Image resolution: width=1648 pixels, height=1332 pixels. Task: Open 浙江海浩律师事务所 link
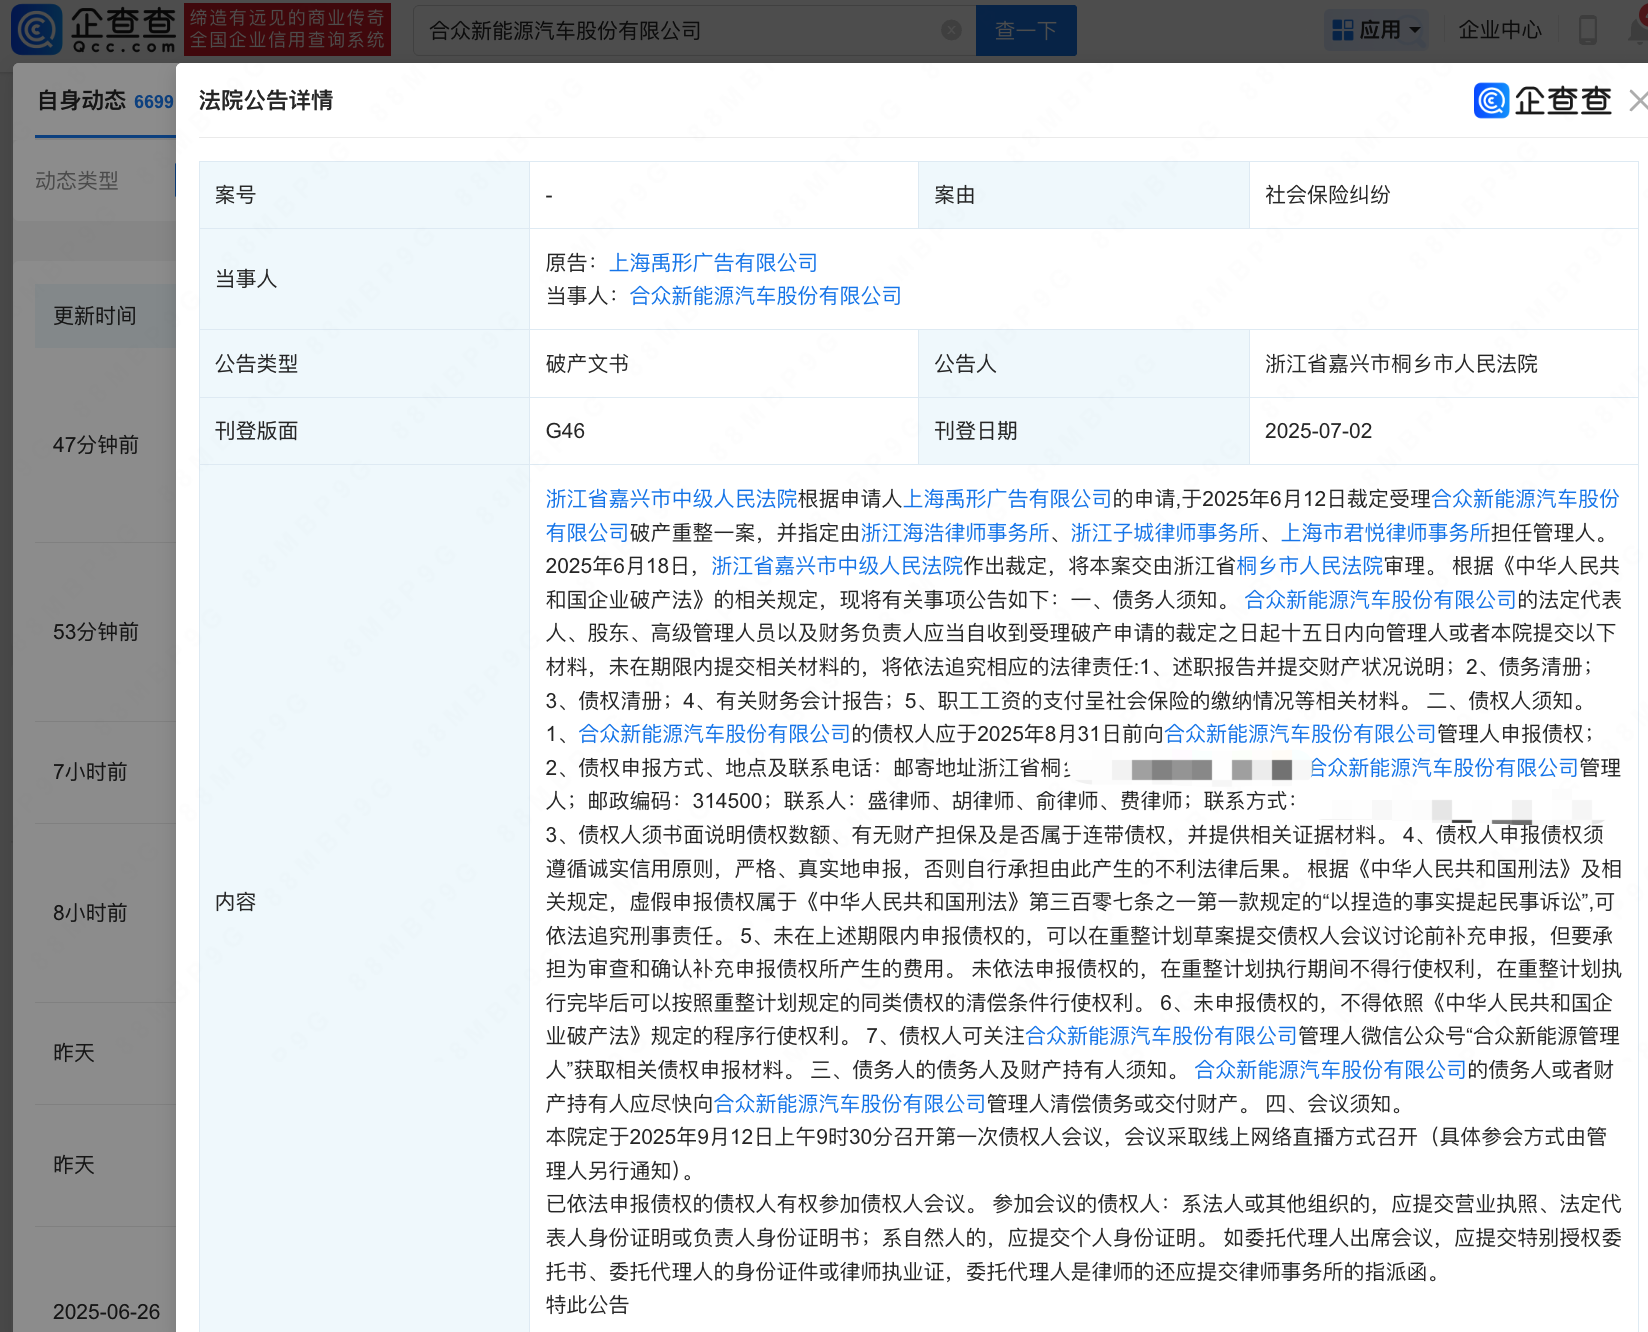point(955,533)
